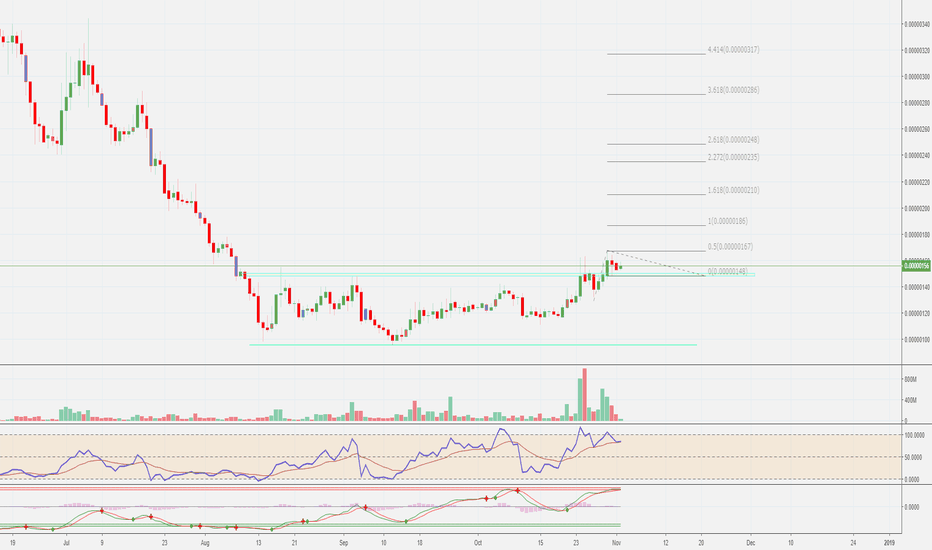Screen dimensions: 932x550
Task: Click the 400M volume axis label
Action: (x=910, y=400)
